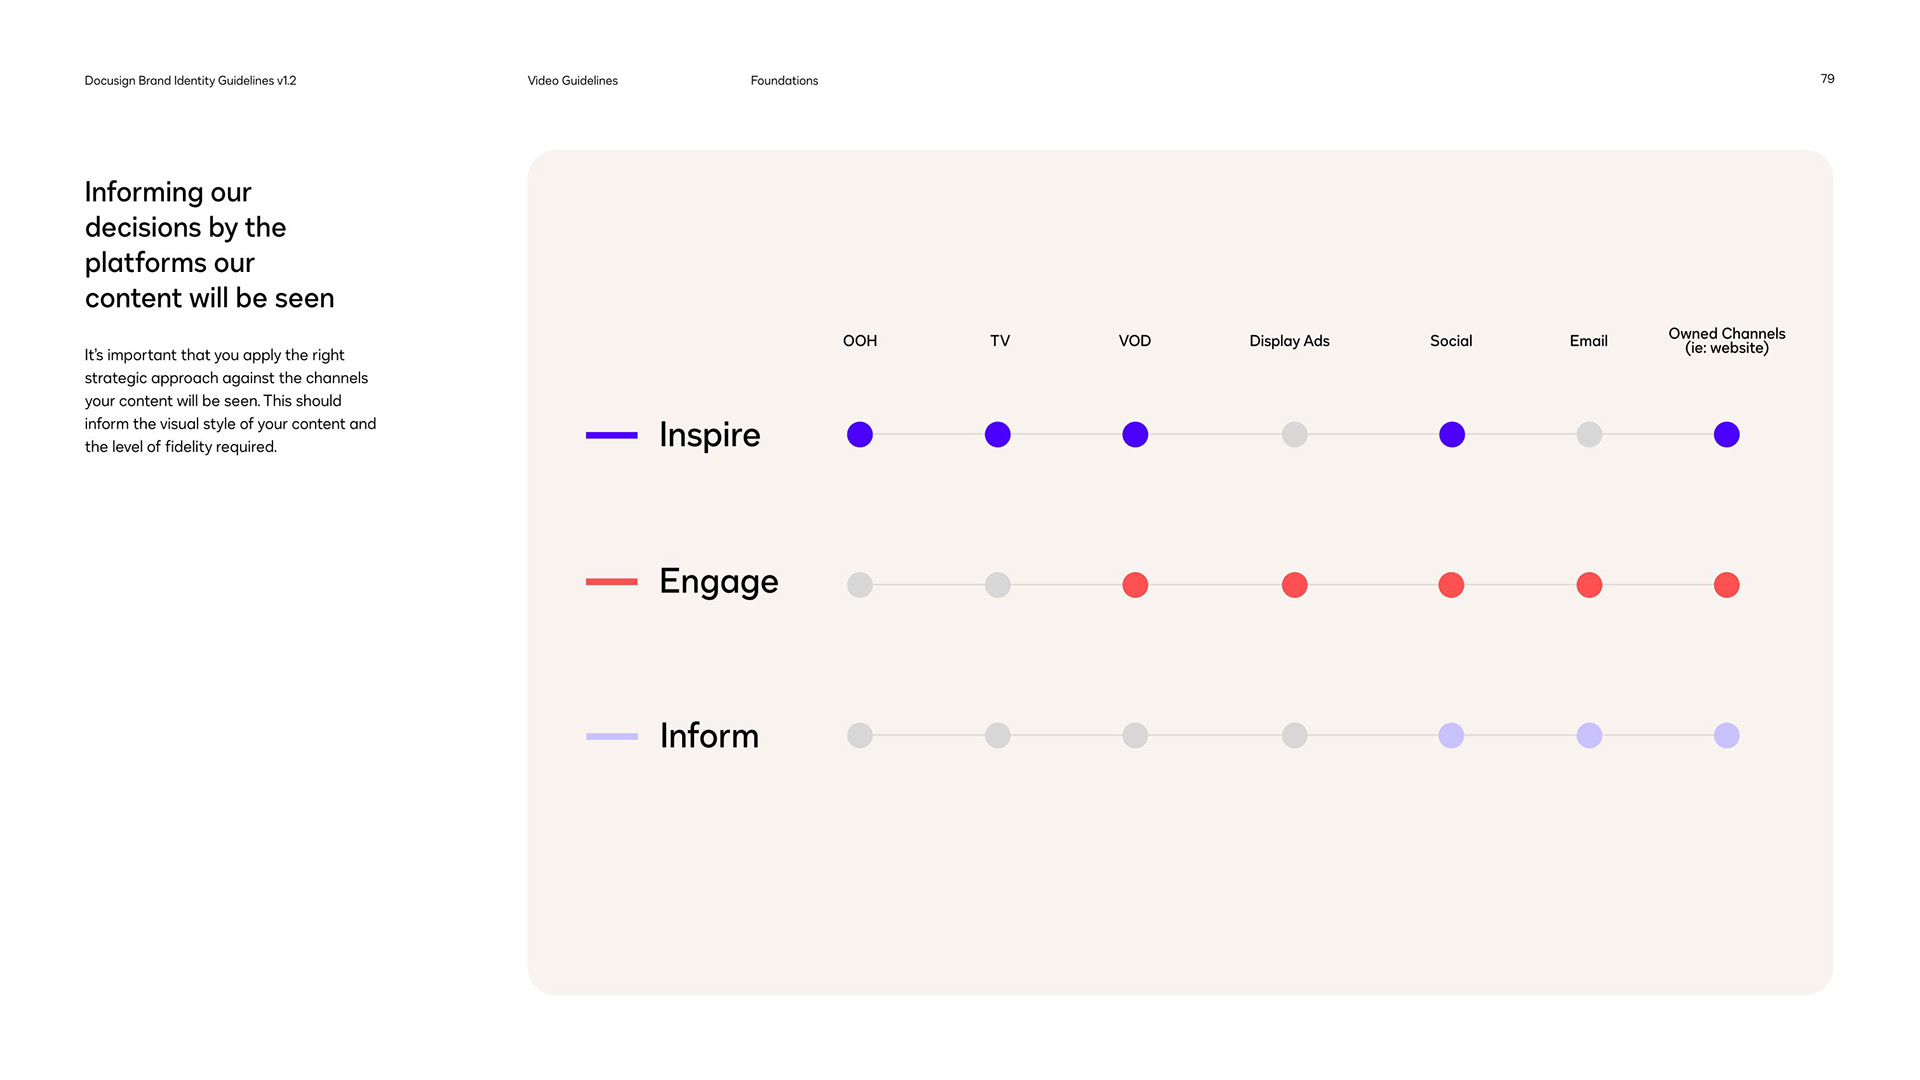1920x1080 pixels.
Task: Click the Display Ads column heading
Action: 1289,341
